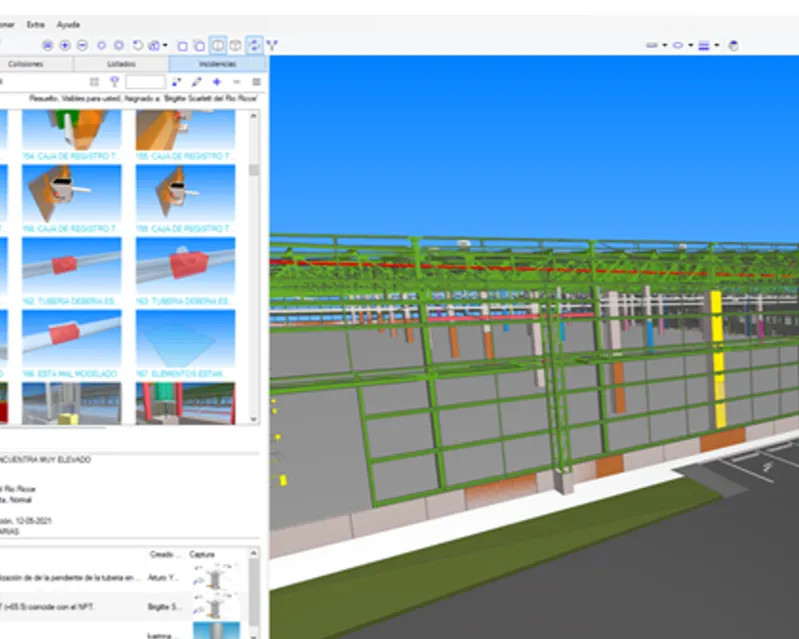Click the rotate view arrow icon
Screen dimensions: 799x639
pyautogui.click(x=137, y=45)
